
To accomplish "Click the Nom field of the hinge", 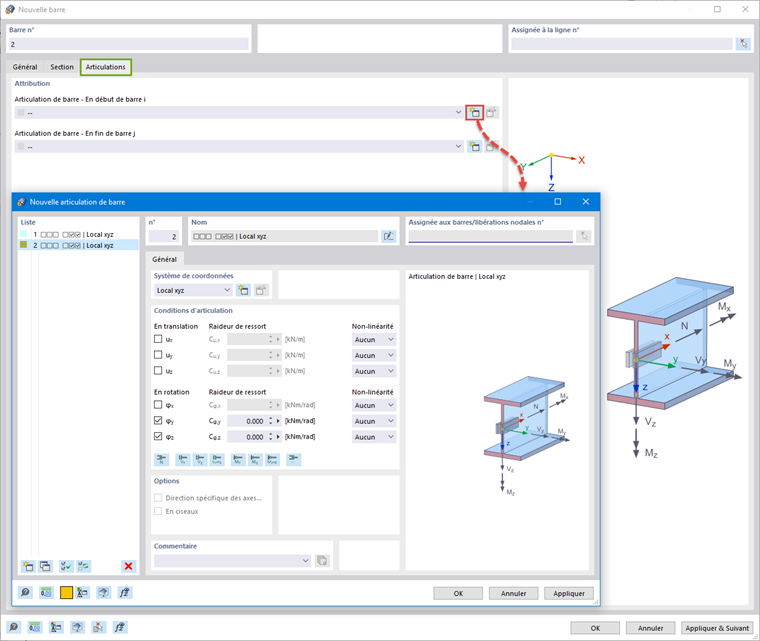I will (x=284, y=236).
